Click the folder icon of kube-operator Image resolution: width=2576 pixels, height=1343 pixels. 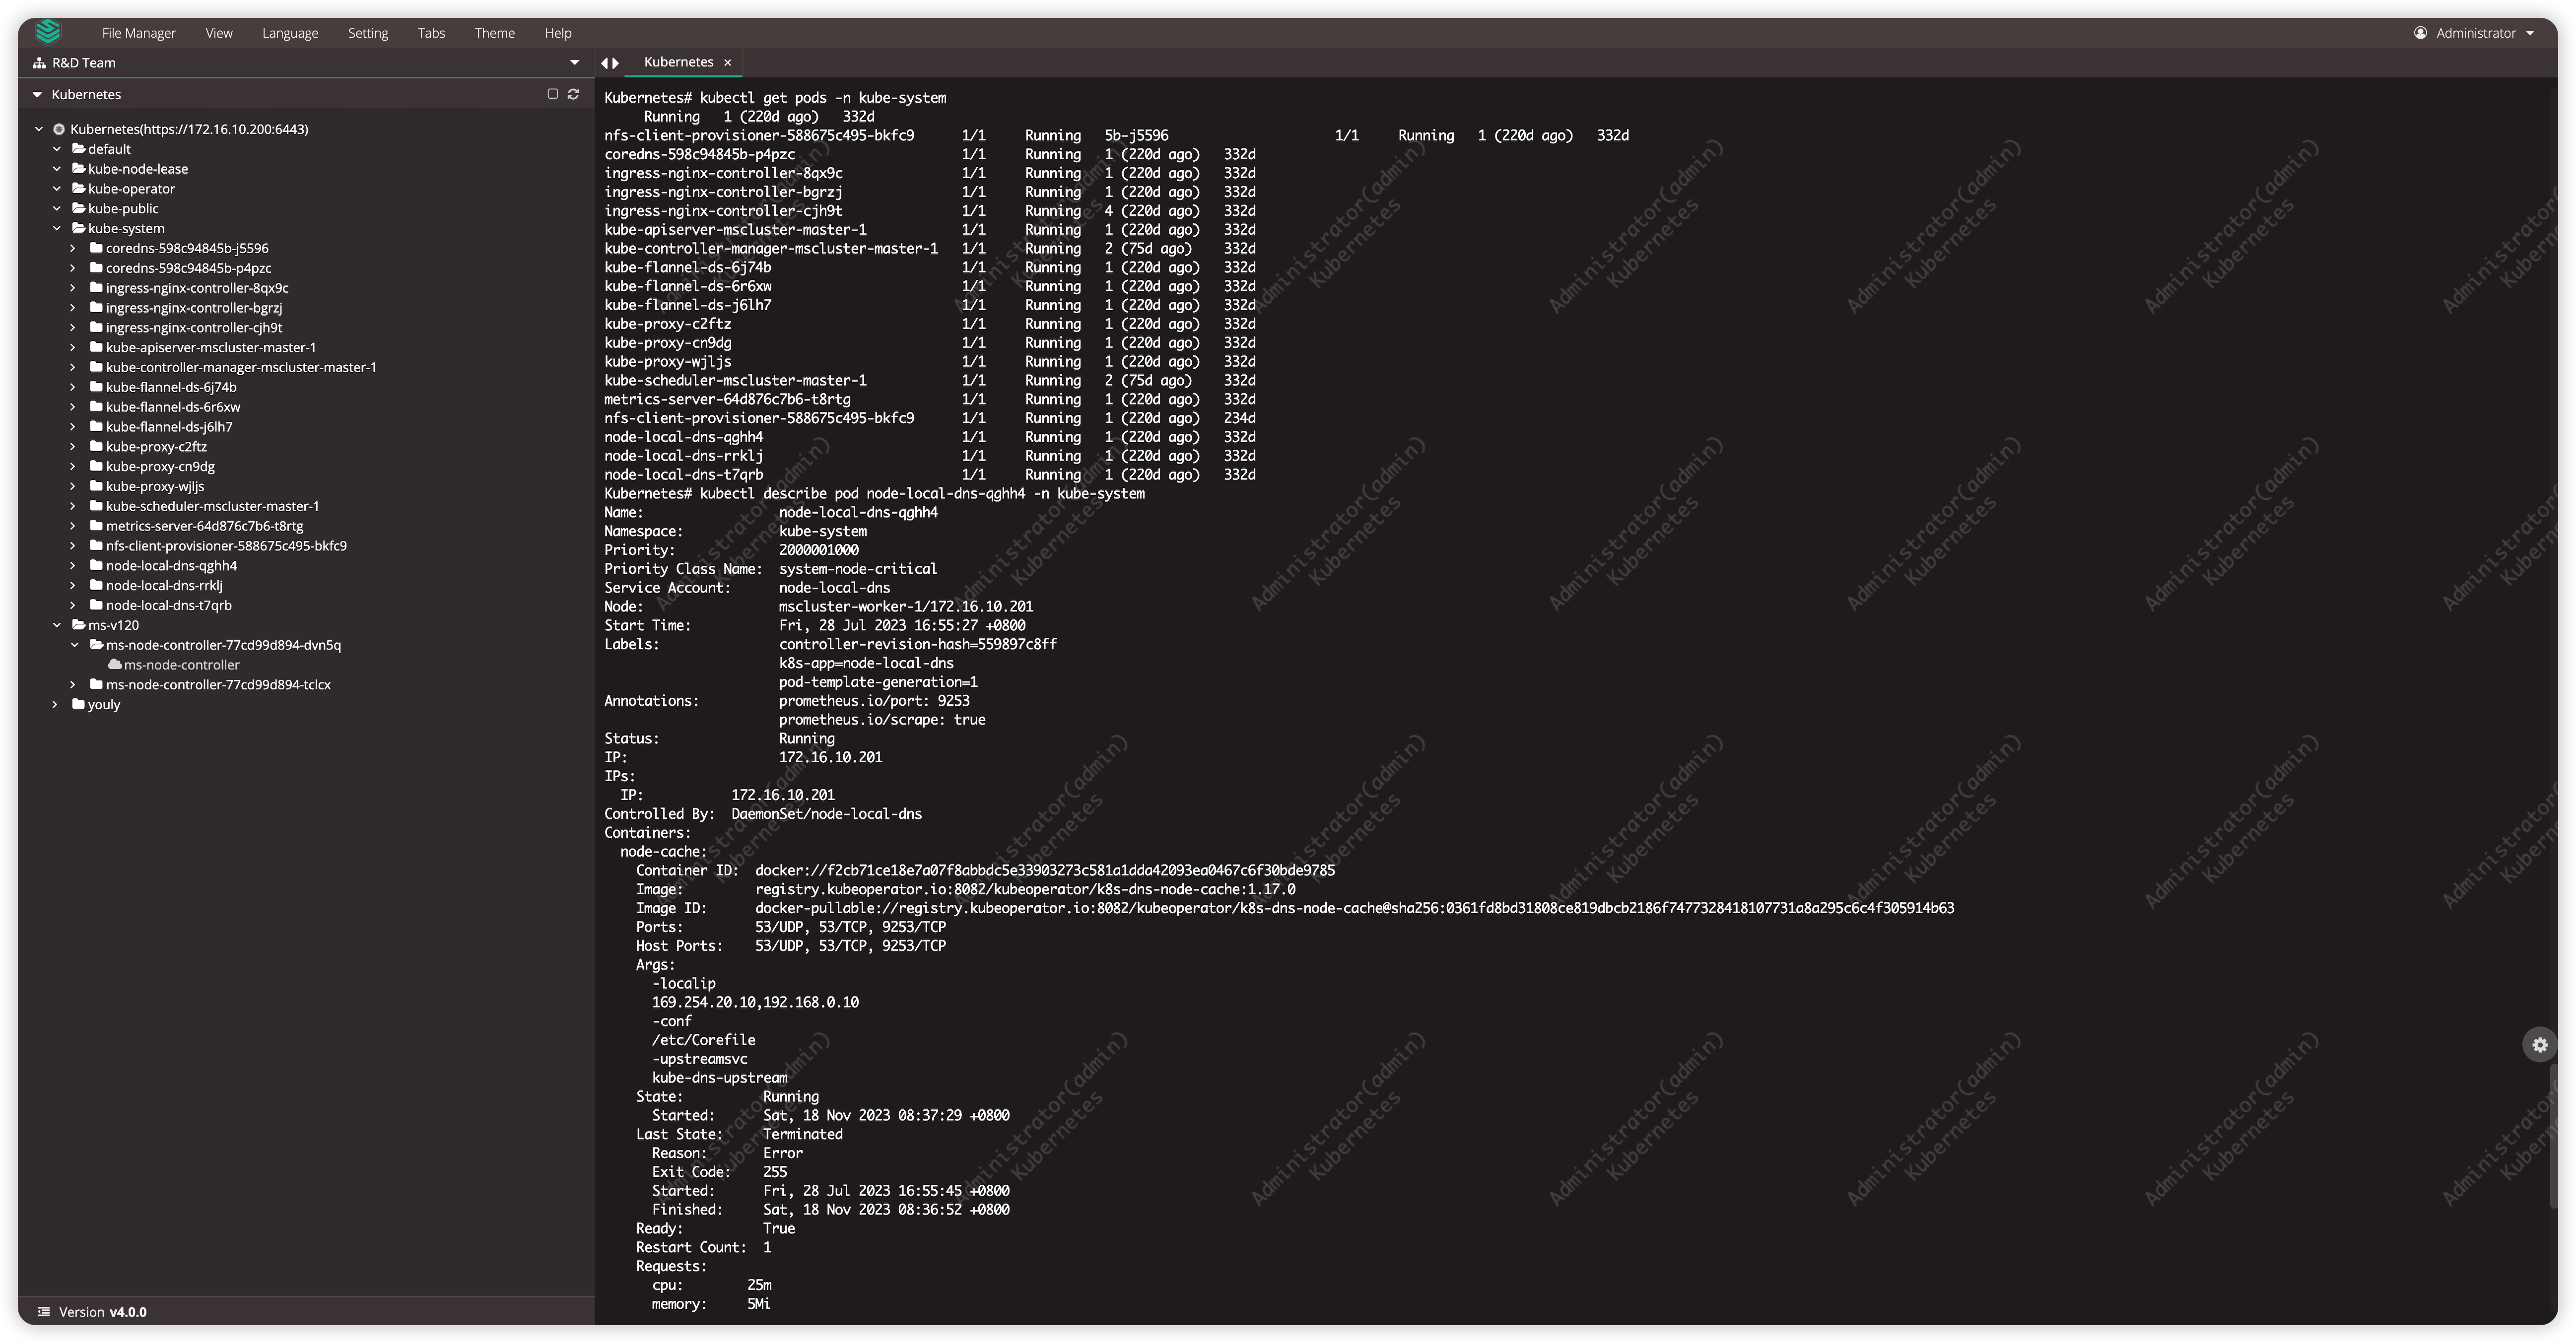78,188
